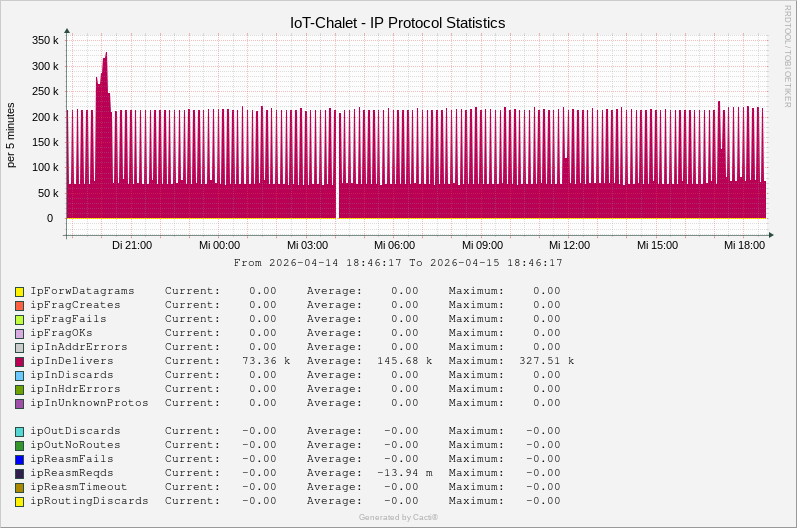
Task: Select the blue ipReasmFails legend swatch
Action: (x=19, y=460)
